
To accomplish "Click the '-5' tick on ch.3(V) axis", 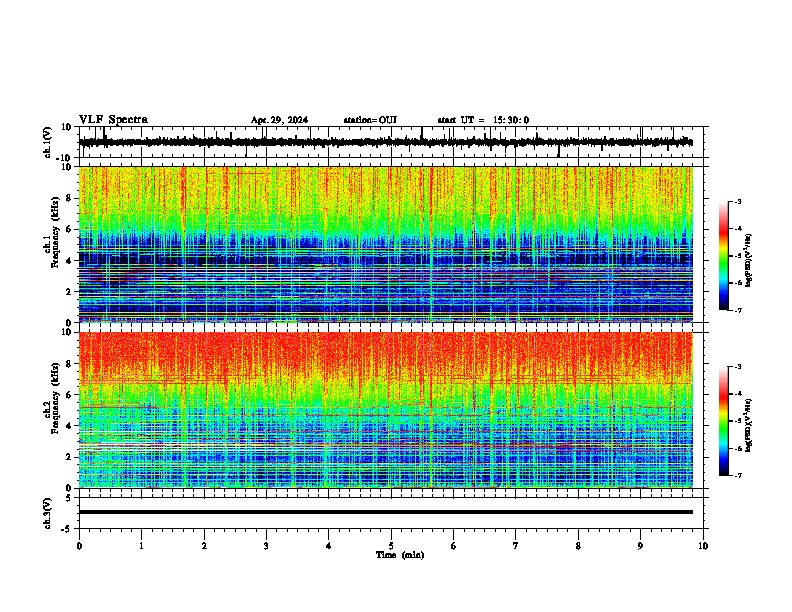I will [68, 529].
